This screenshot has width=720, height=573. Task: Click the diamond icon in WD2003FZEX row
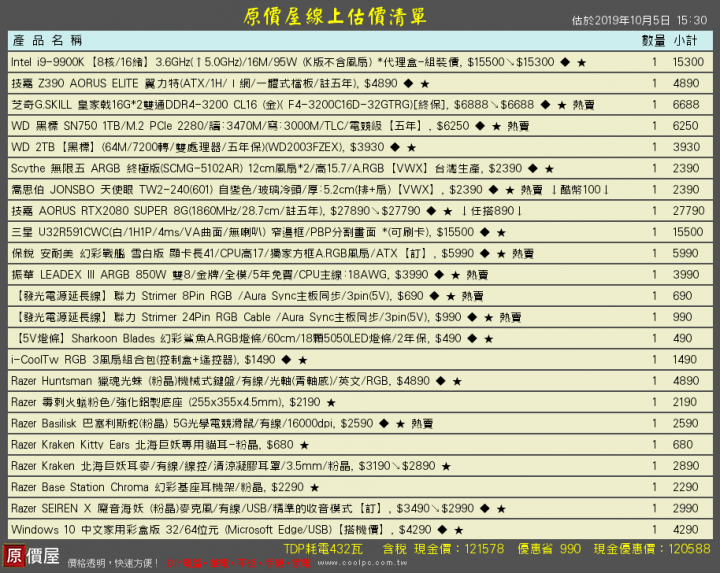tap(395, 147)
